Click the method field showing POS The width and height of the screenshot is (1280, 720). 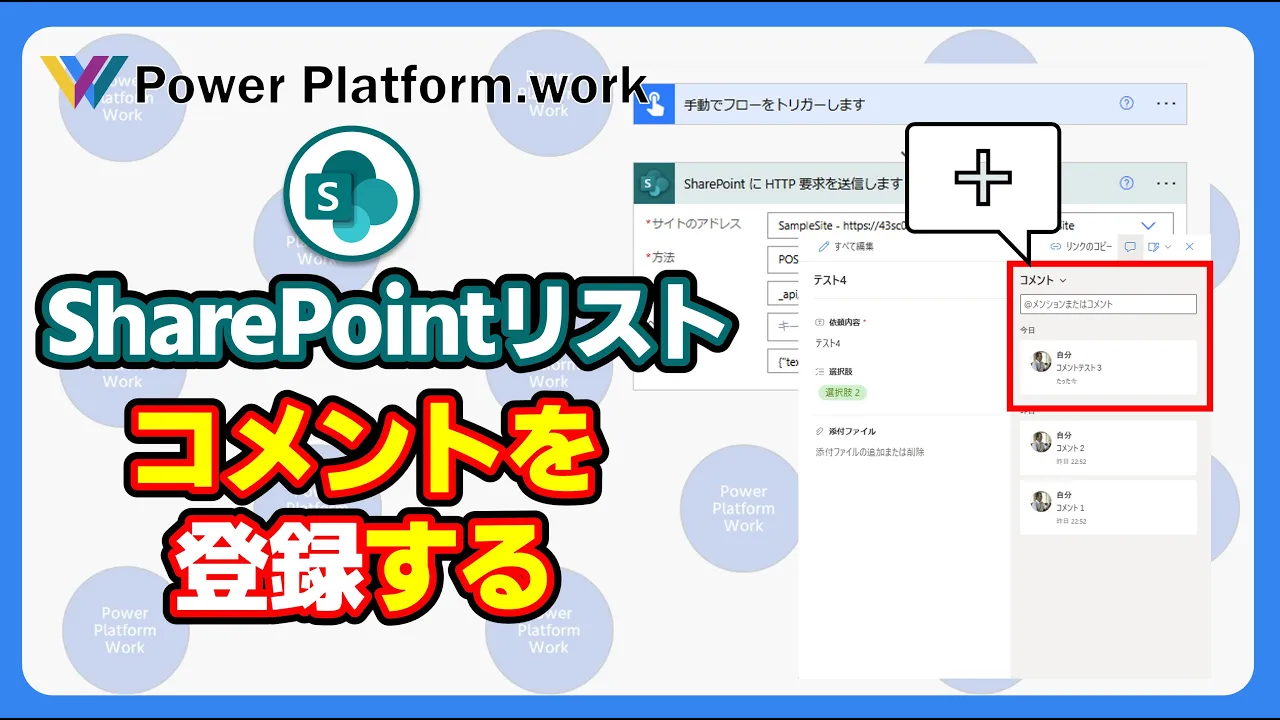point(782,260)
